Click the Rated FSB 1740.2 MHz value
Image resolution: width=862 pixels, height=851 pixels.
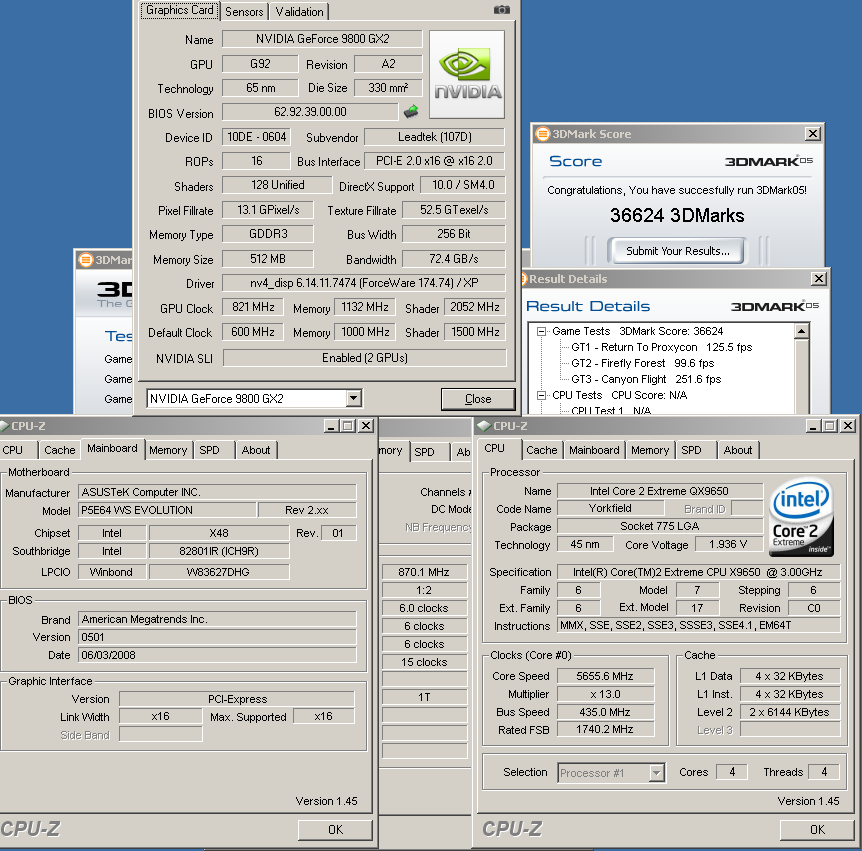(605, 730)
